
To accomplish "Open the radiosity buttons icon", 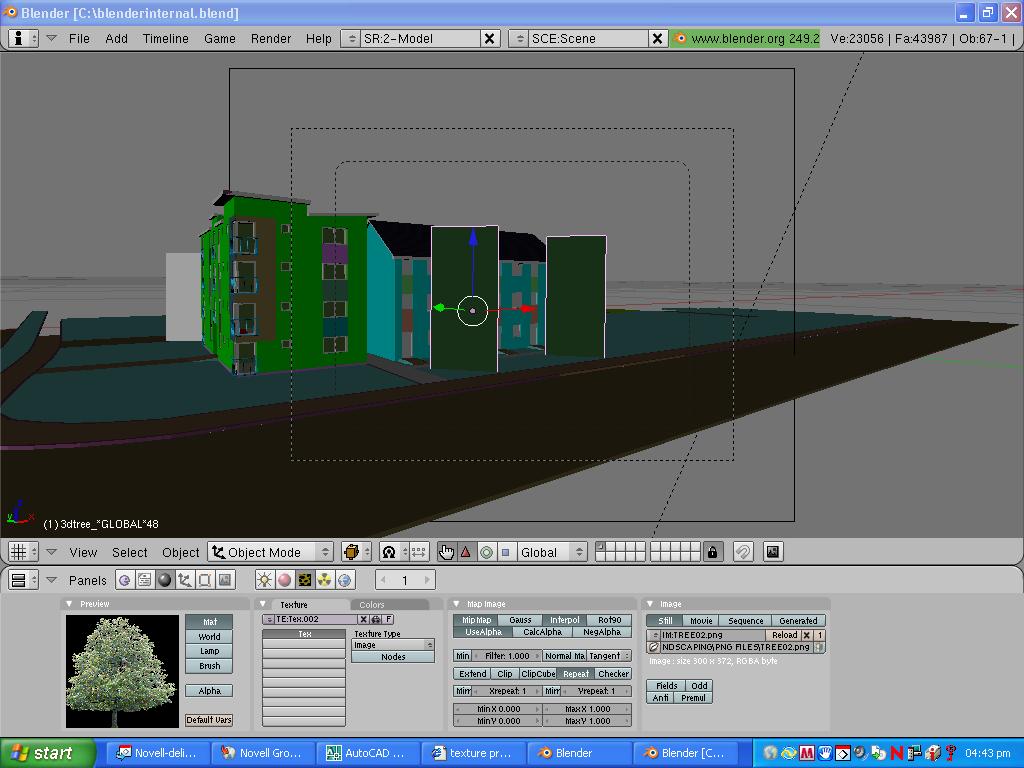I will point(325,580).
